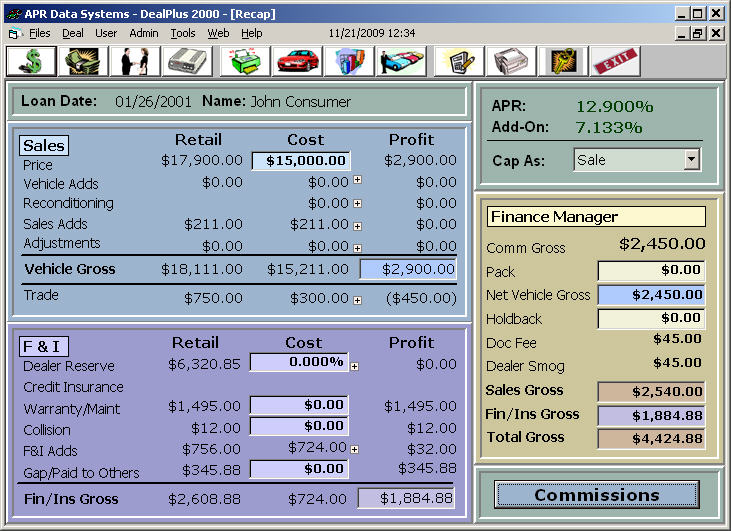Open the Deal menu
This screenshot has height=531, width=731.
[x=73, y=33]
